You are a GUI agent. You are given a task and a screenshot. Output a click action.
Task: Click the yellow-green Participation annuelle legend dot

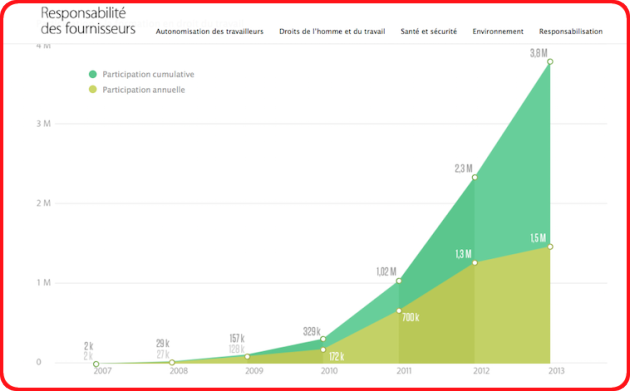click(93, 90)
